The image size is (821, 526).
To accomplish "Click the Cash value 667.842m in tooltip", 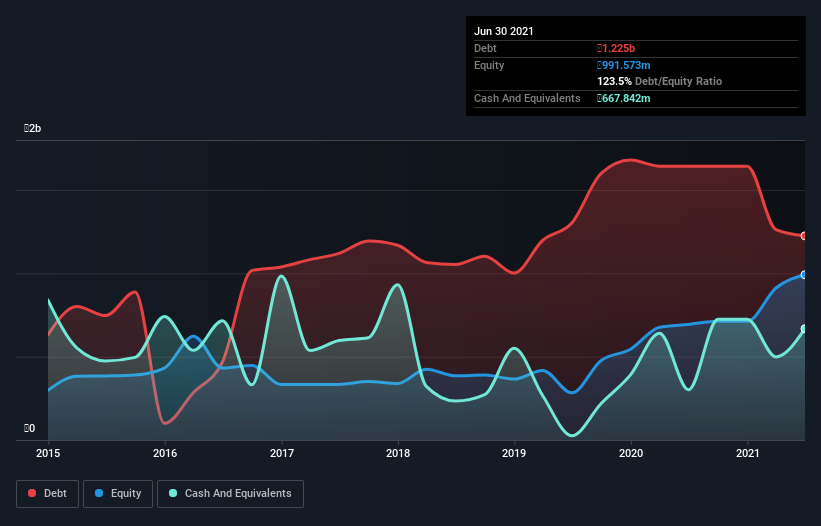I will click(624, 98).
